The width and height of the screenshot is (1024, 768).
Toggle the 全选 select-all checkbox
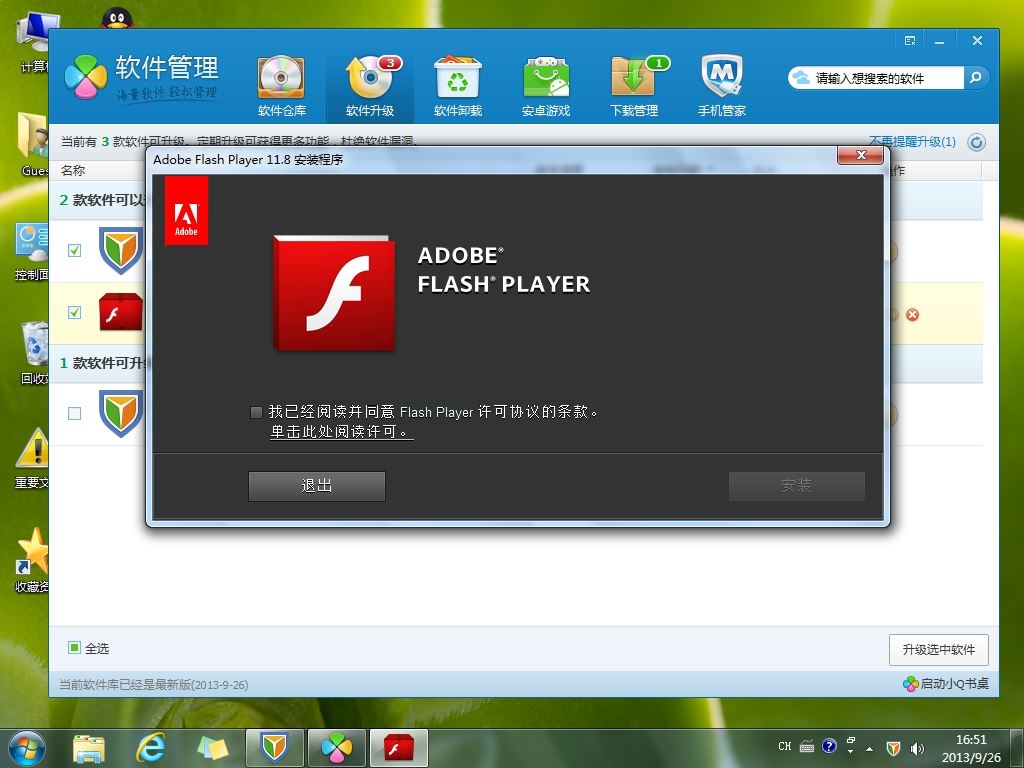coord(74,648)
